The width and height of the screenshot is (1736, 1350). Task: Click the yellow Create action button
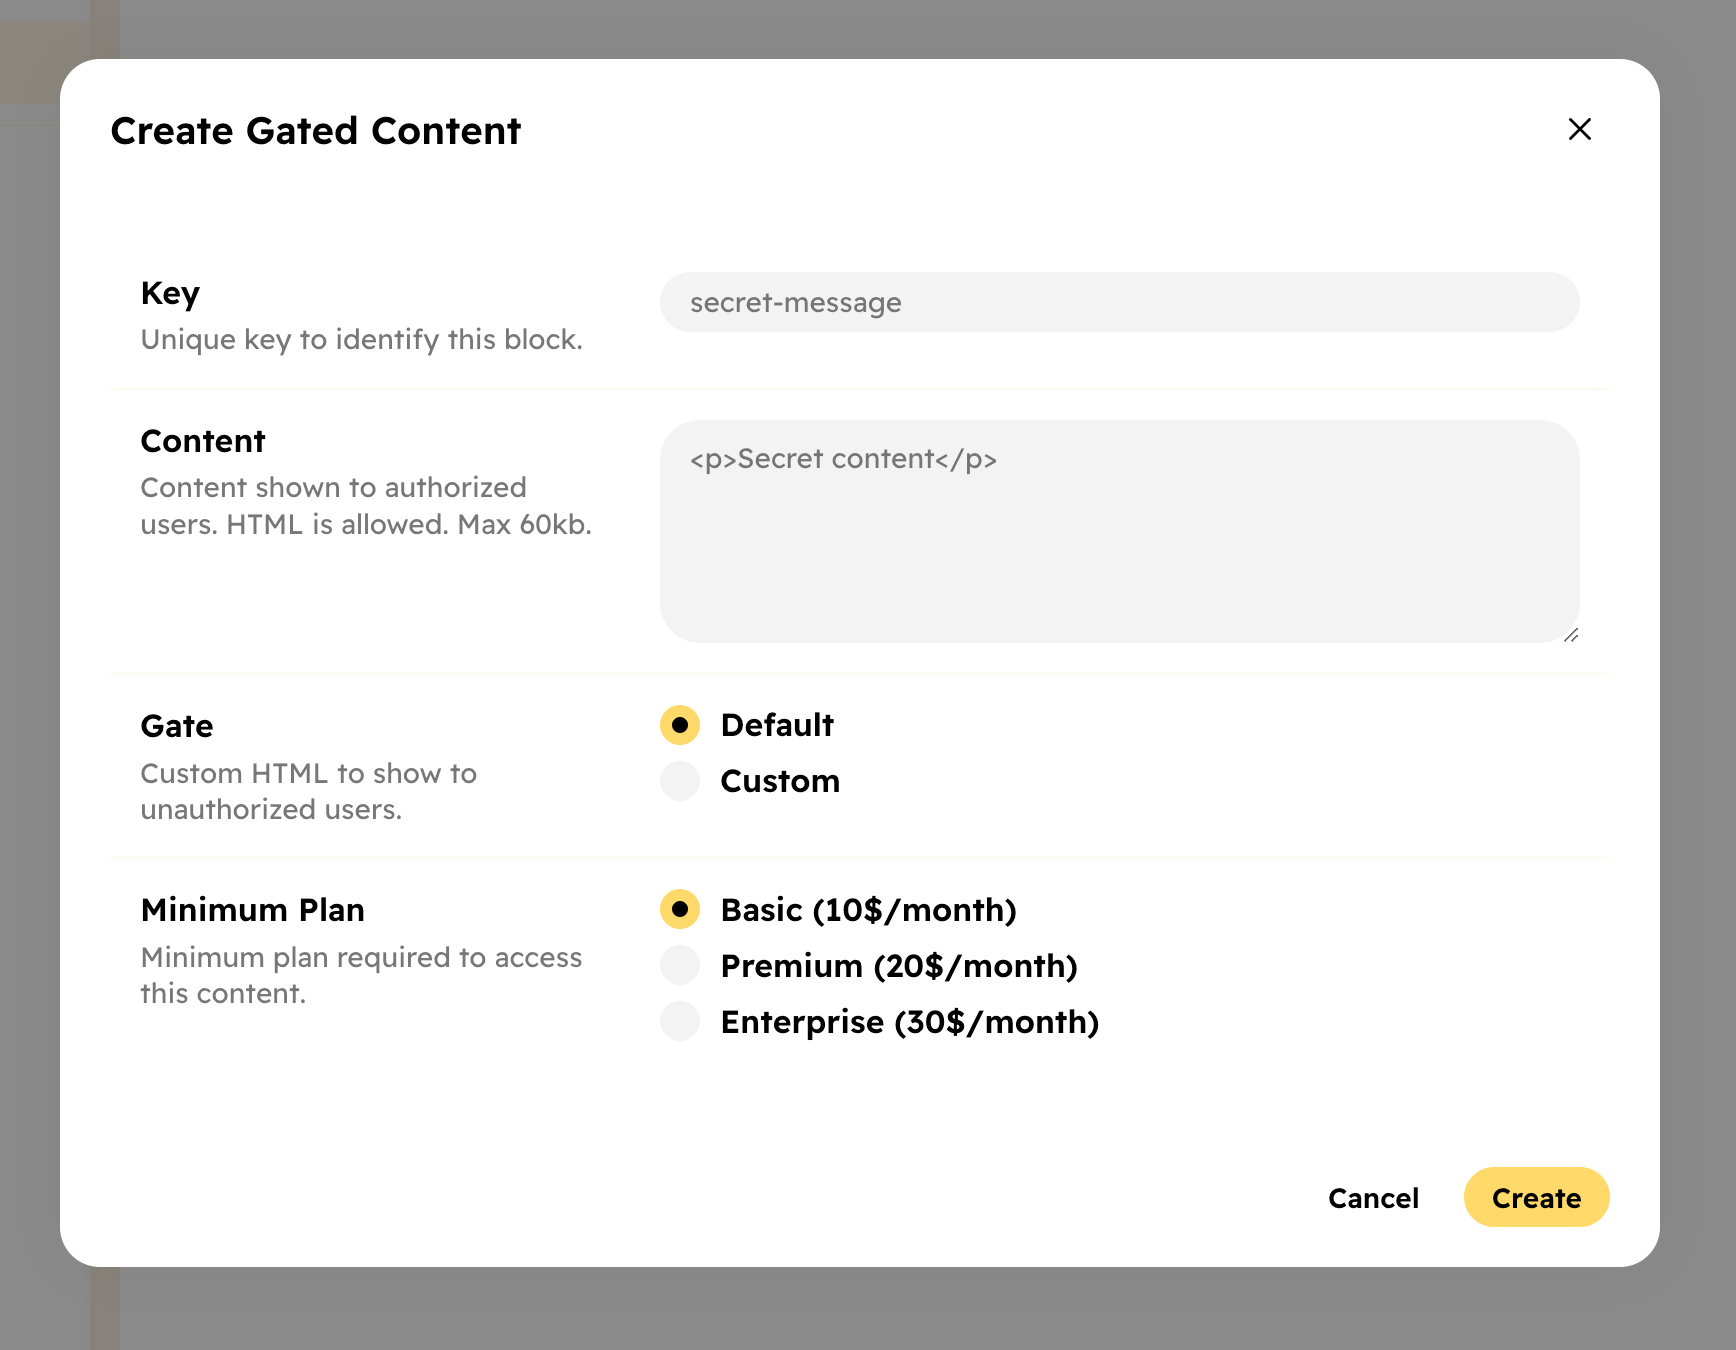(x=1536, y=1197)
